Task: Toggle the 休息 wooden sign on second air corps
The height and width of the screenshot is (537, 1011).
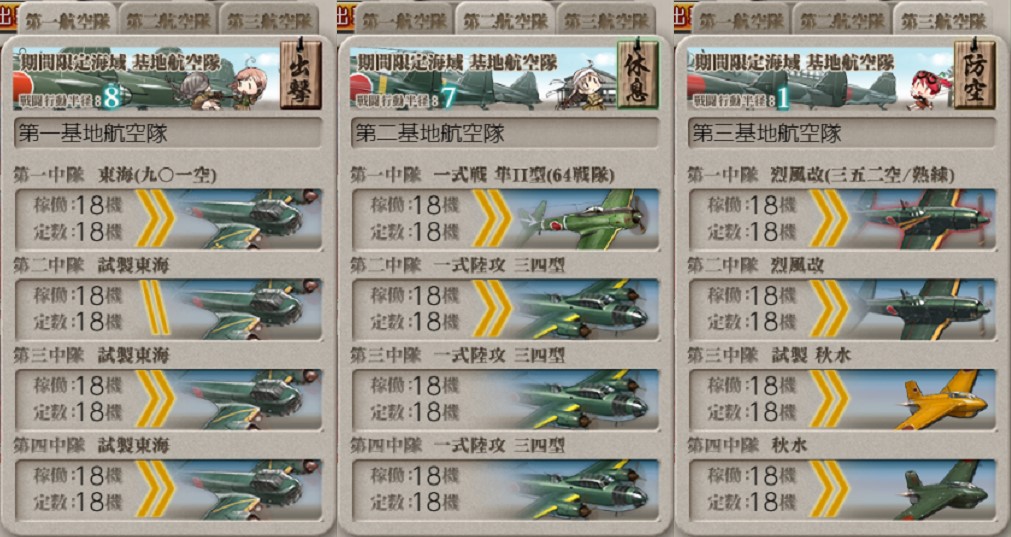Action: click(638, 75)
